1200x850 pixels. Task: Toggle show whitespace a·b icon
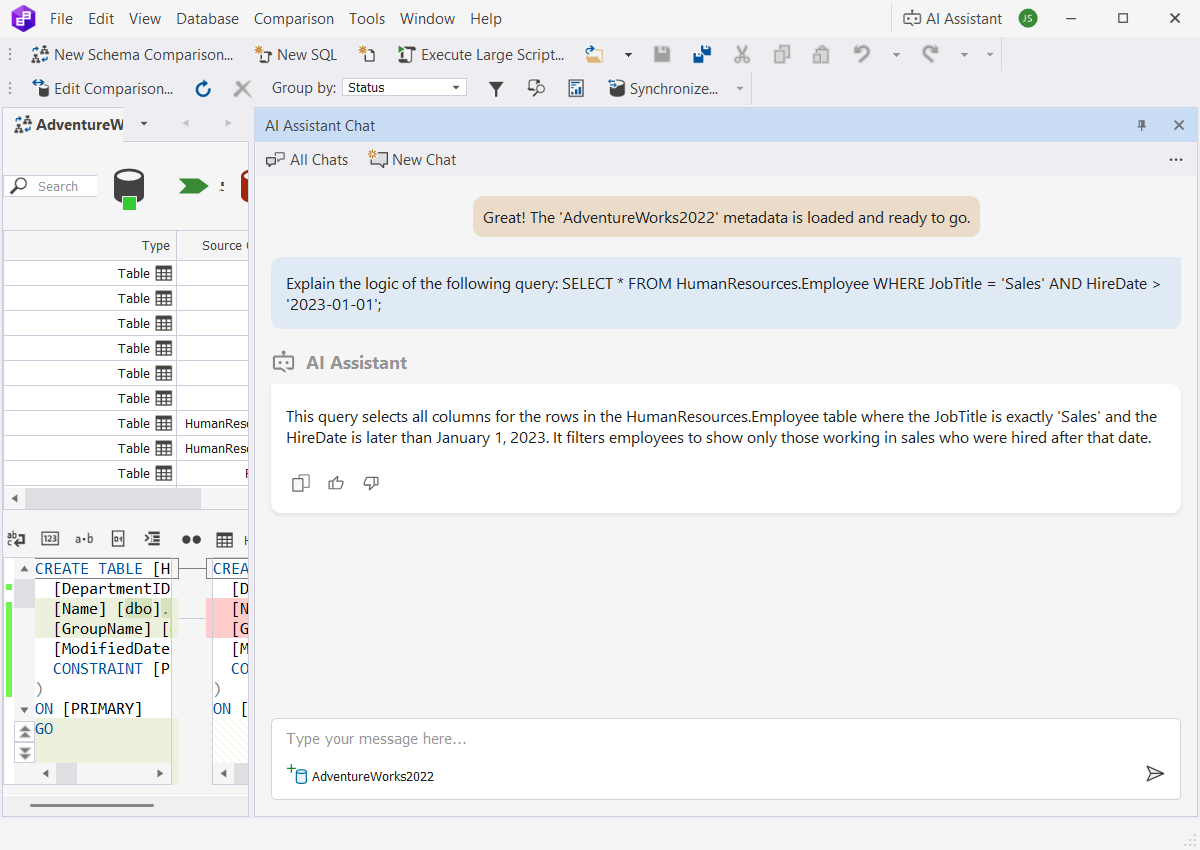click(84, 538)
